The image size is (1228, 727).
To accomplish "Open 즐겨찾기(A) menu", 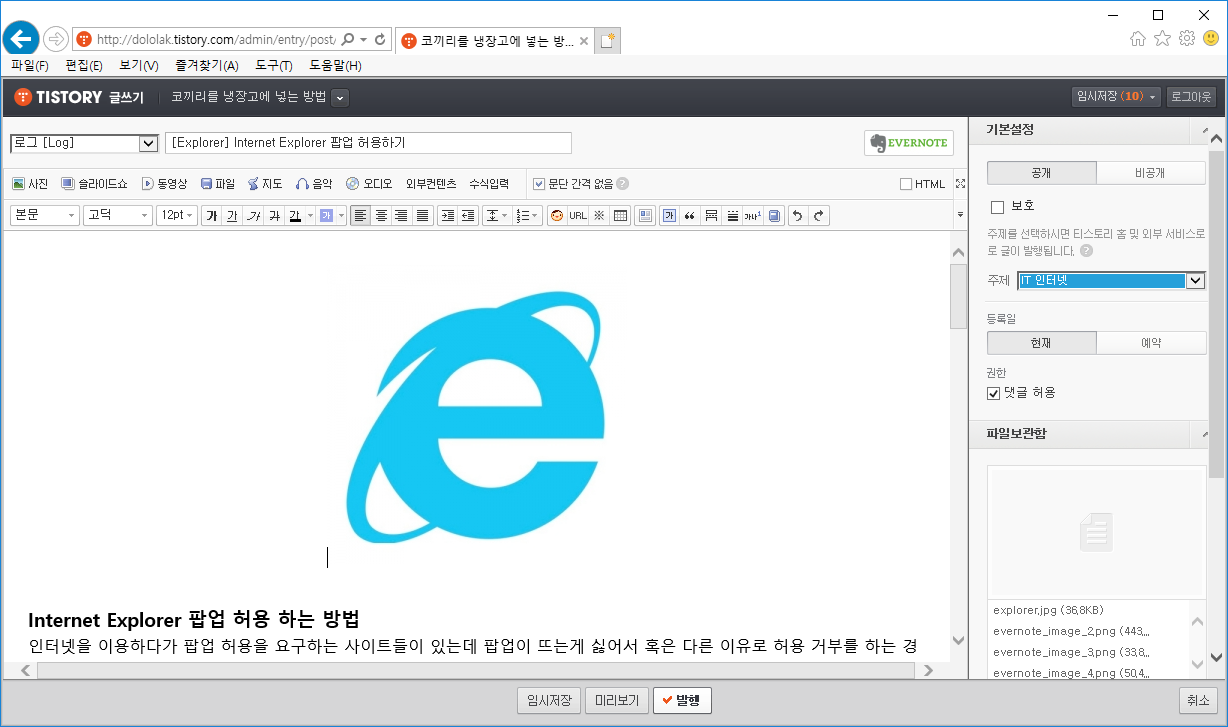I will coord(206,66).
